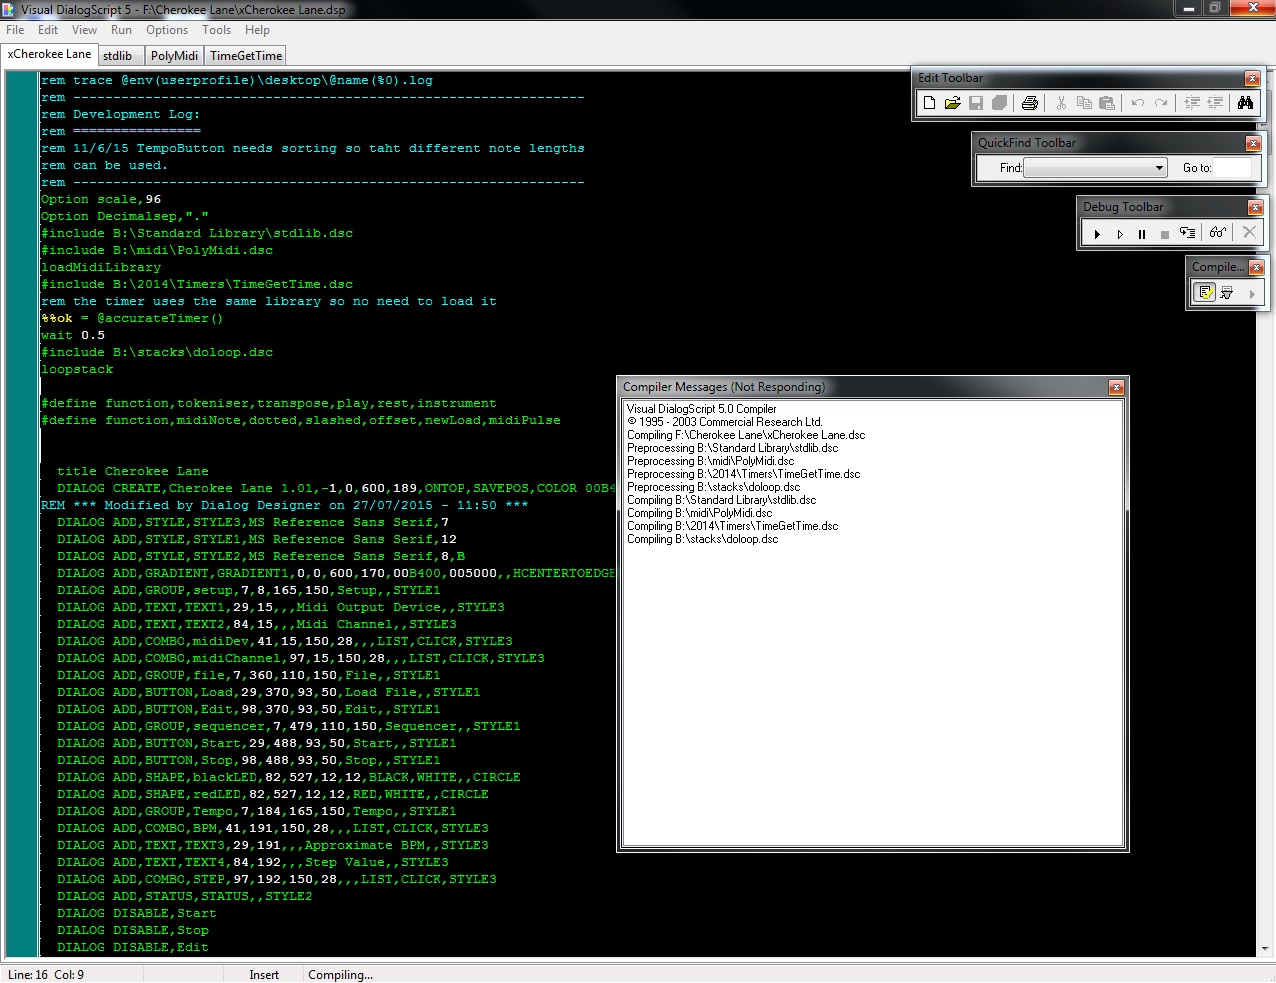1276x983 pixels.
Task: Close the Compiler Messages window
Action: click(x=1116, y=388)
